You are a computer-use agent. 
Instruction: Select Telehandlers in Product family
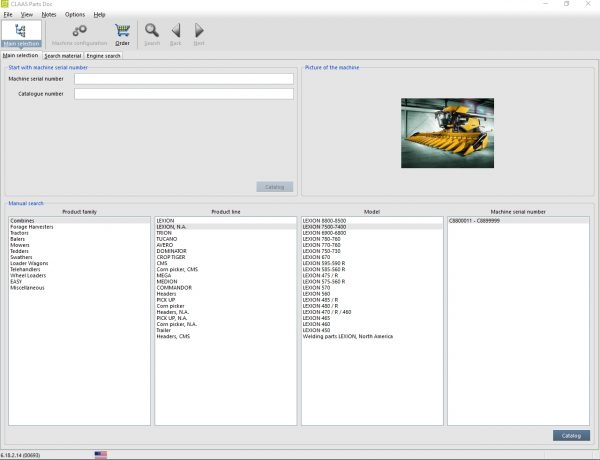pyautogui.click(x=80, y=269)
